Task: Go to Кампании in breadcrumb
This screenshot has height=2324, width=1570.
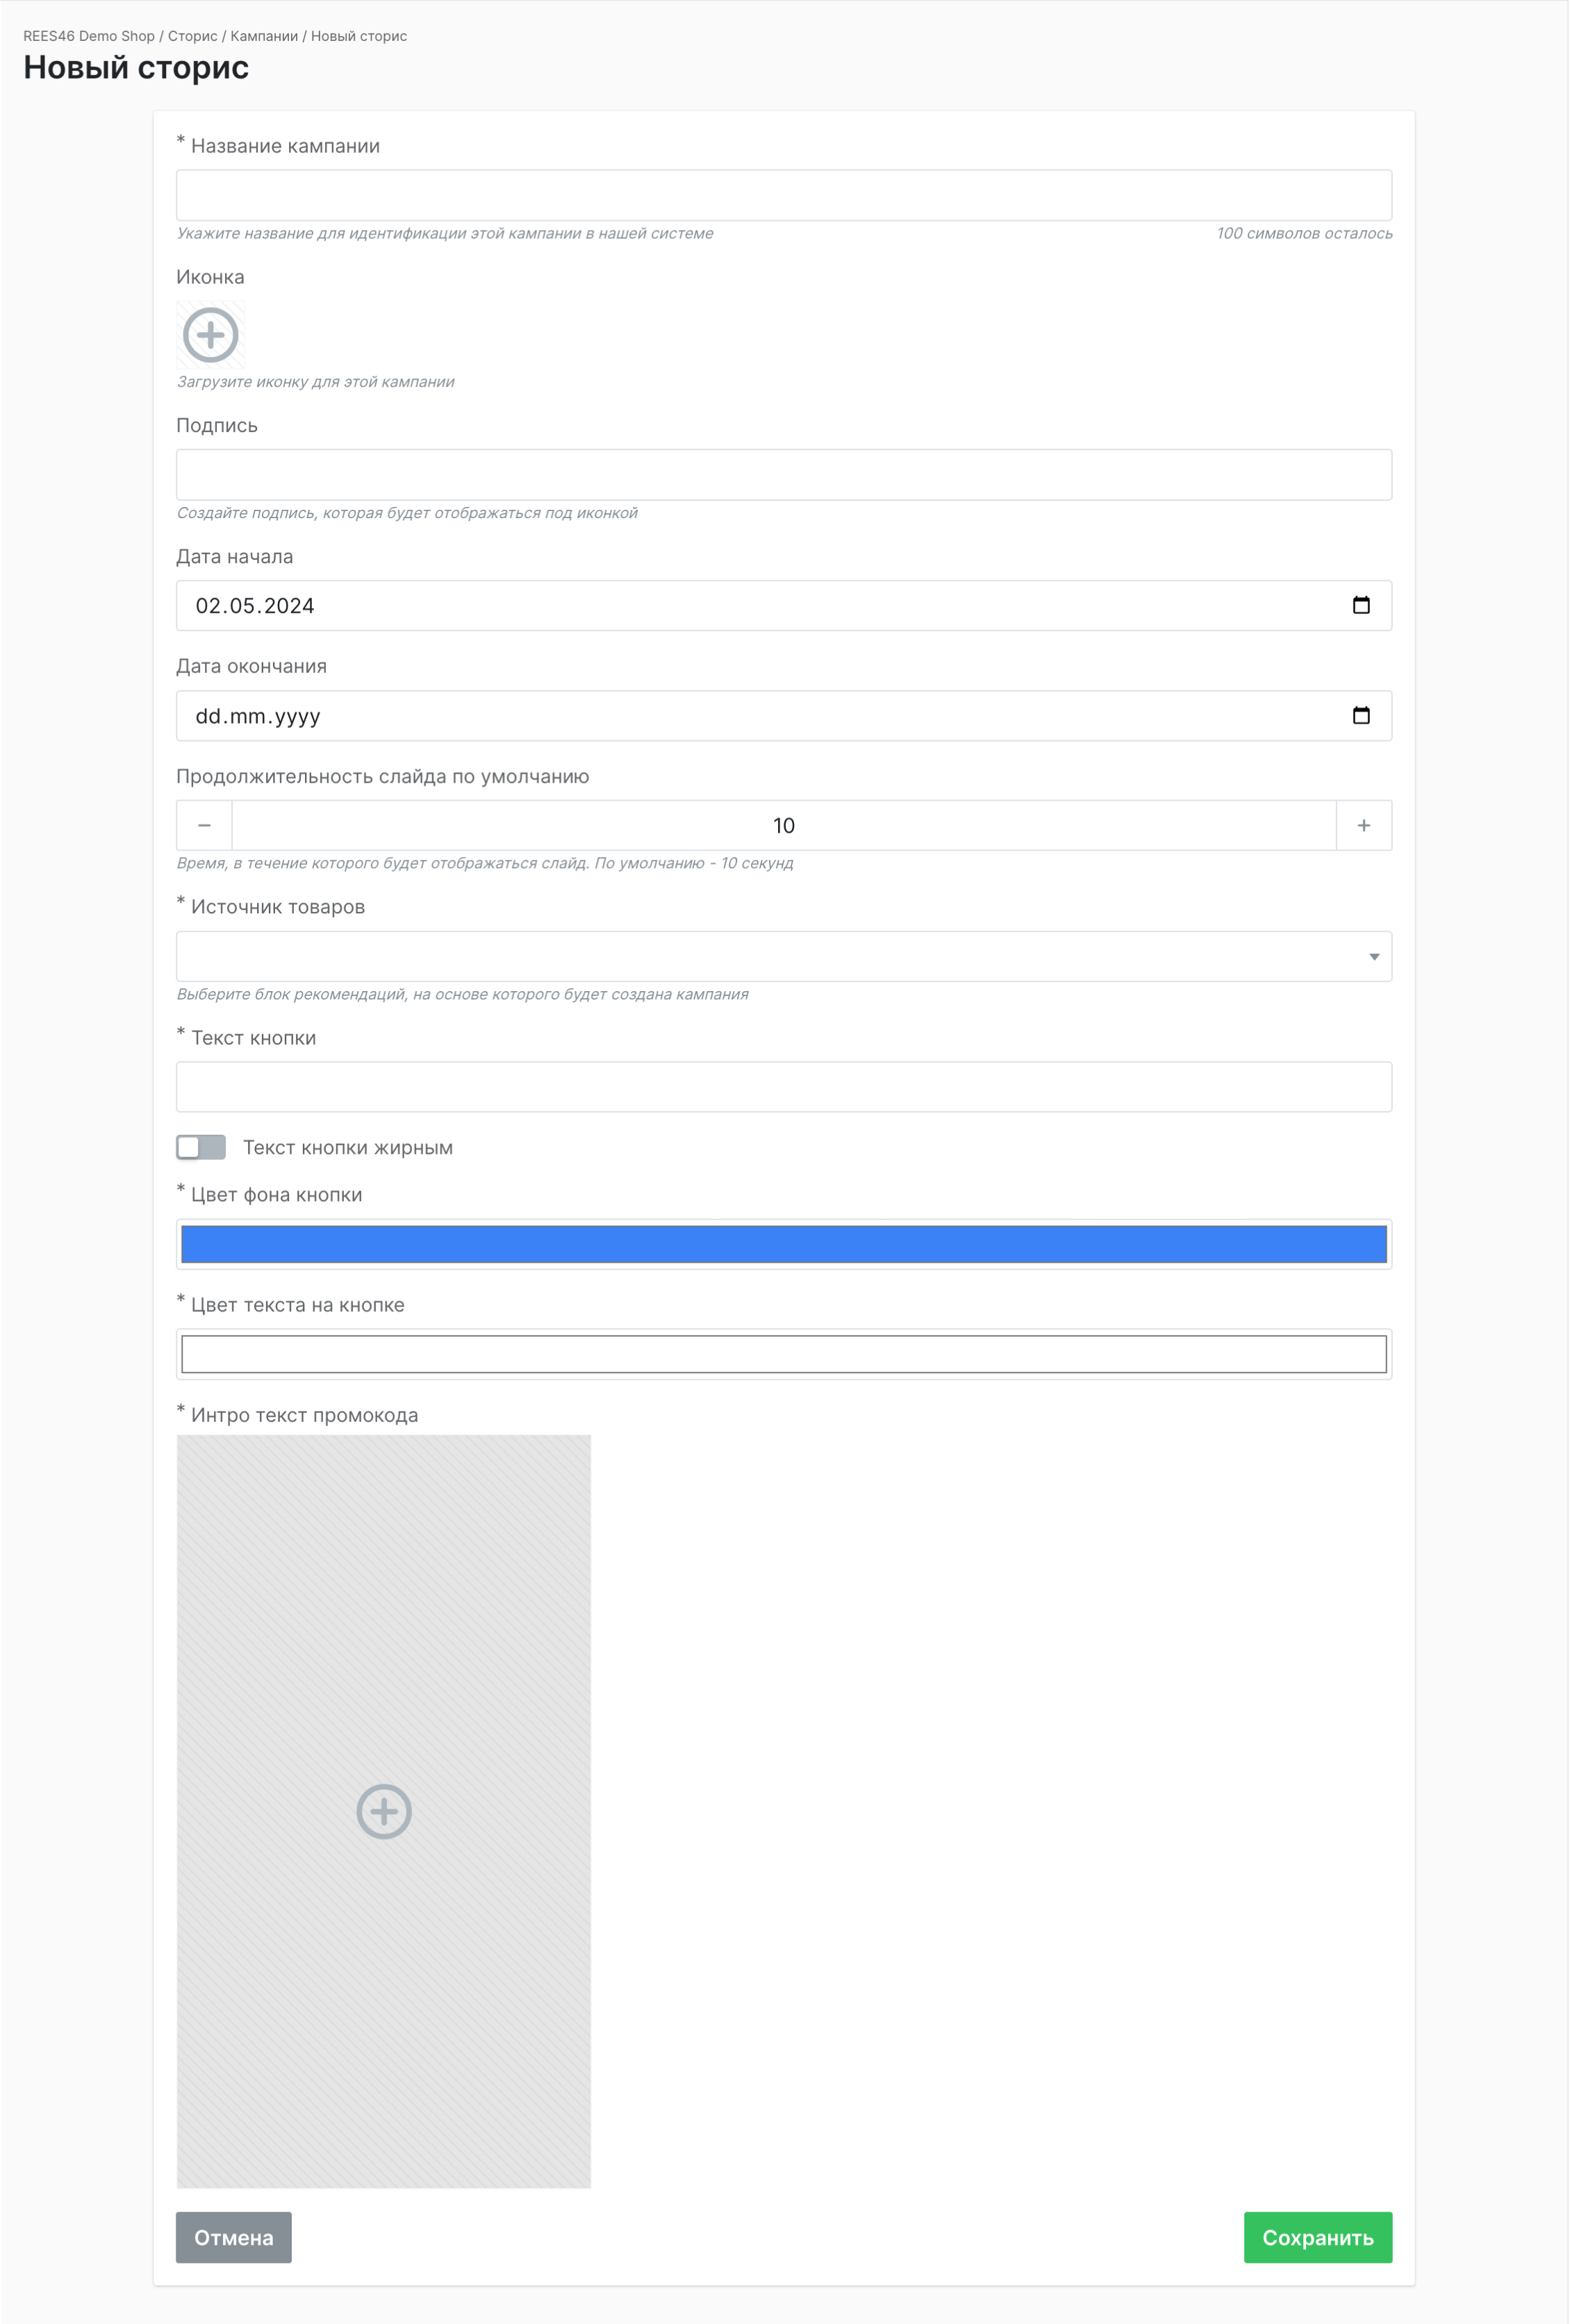Action: [264, 36]
